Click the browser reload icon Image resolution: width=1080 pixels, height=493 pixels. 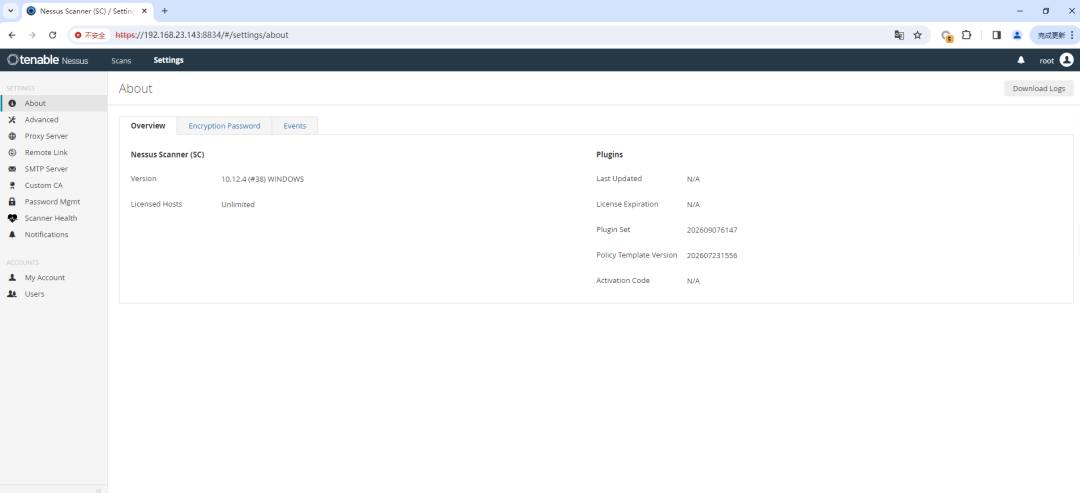click(x=52, y=35)
